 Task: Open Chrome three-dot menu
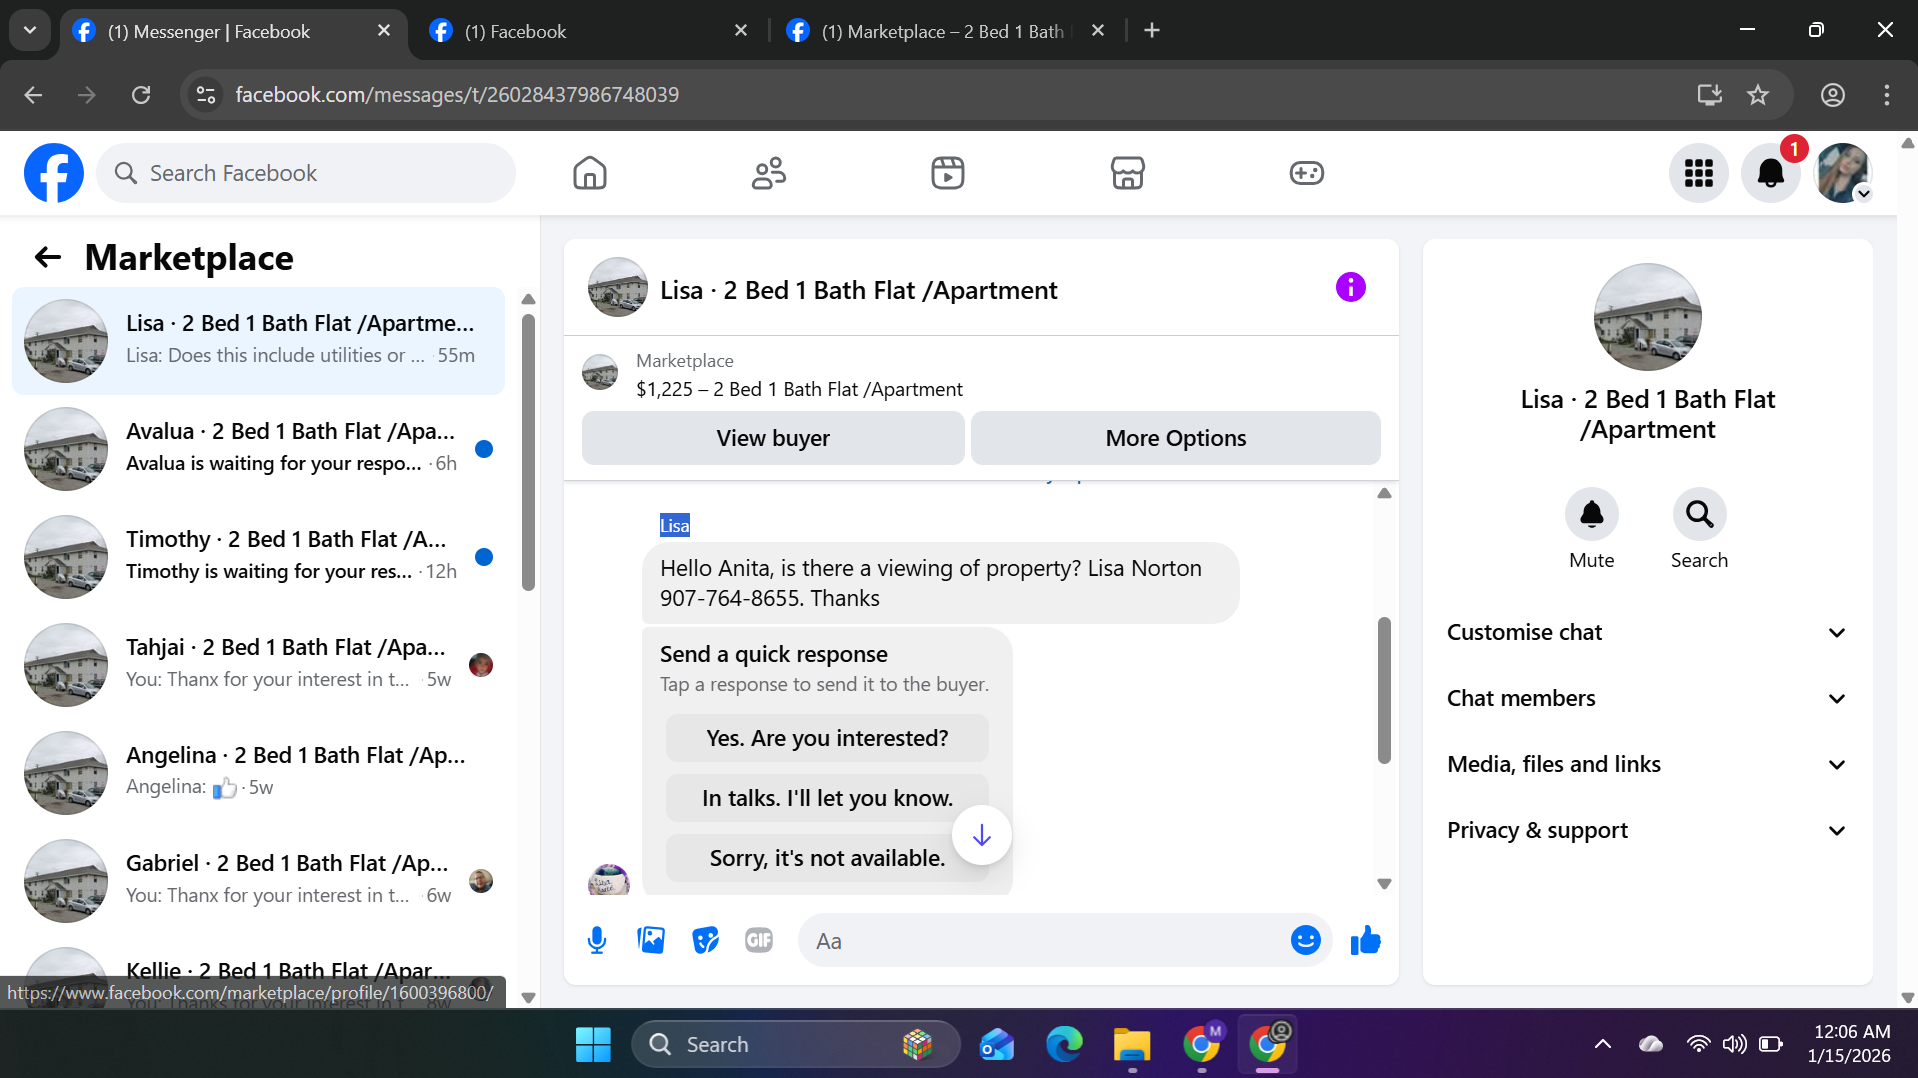[1887, 95]
